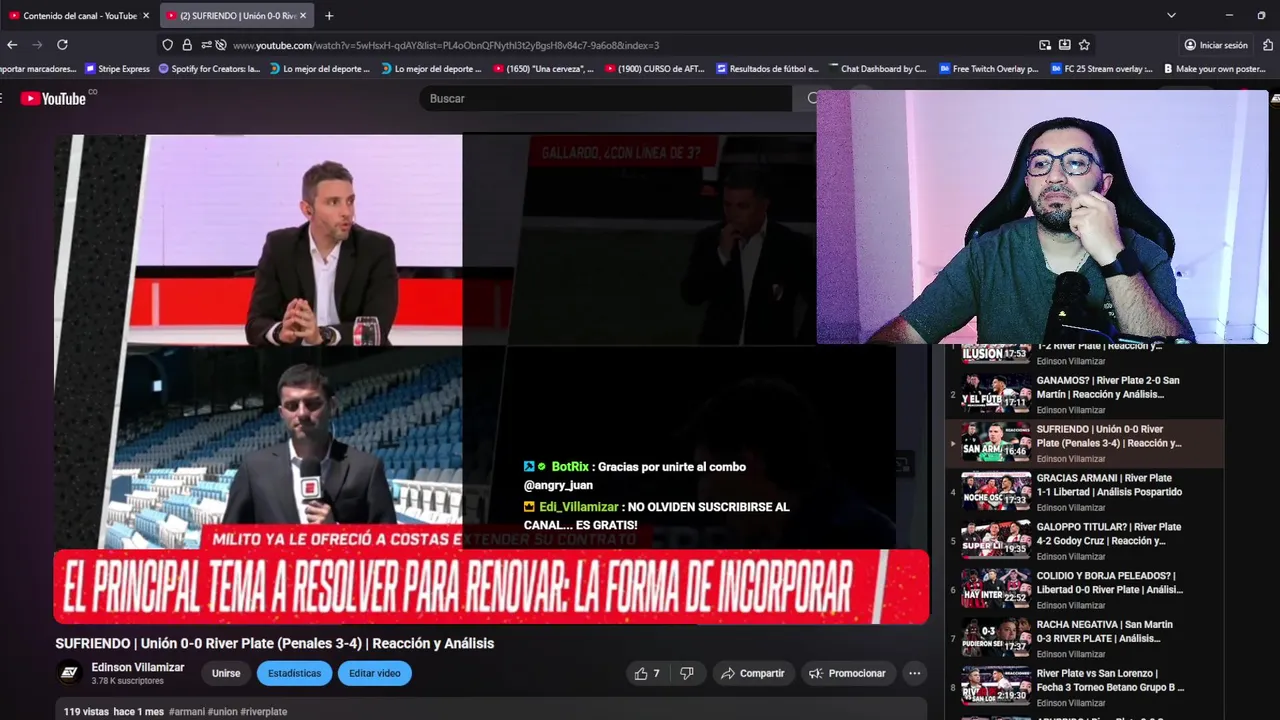This screenshot has height=720, width=1280.
Task: Select current playlist item 'SUFRIENDO | Unión 0-0 River'
Action: click(x=1084, y=443)
